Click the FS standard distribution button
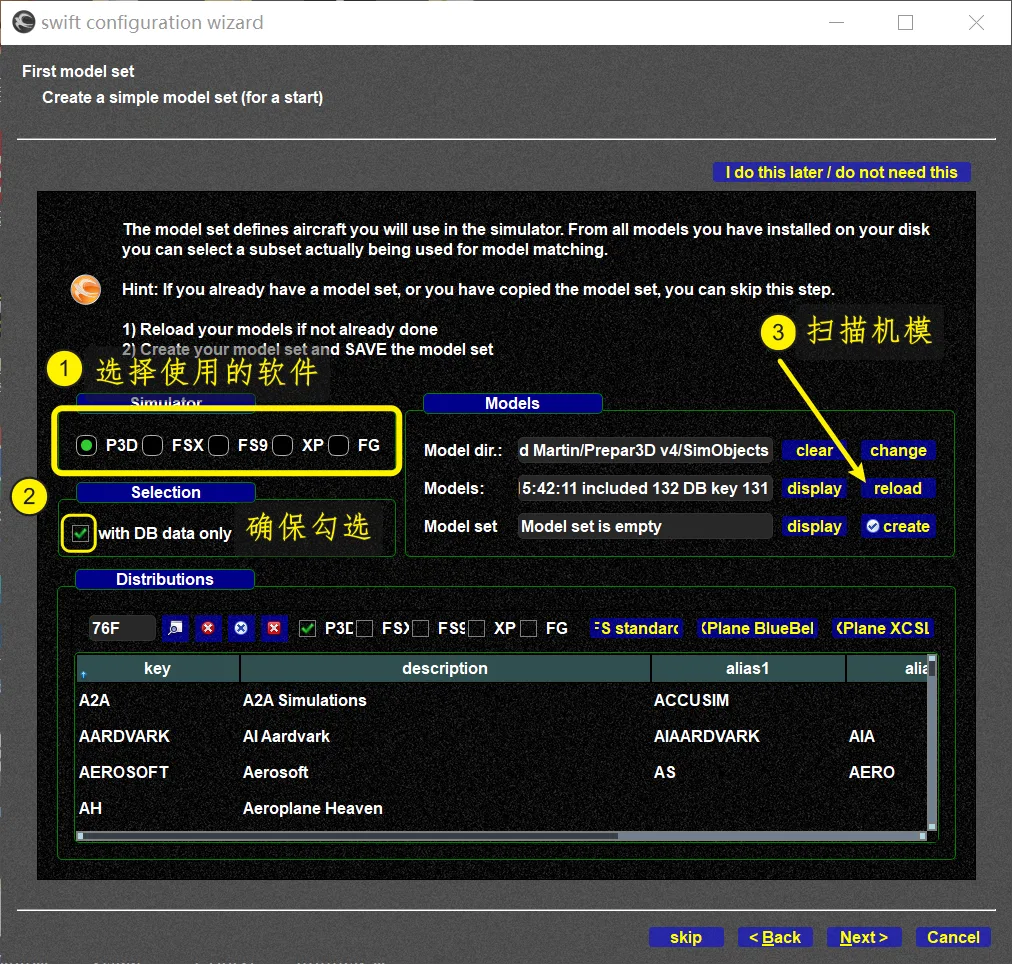1012x964 pixels. pyautogui.click(x=636, y=628)
